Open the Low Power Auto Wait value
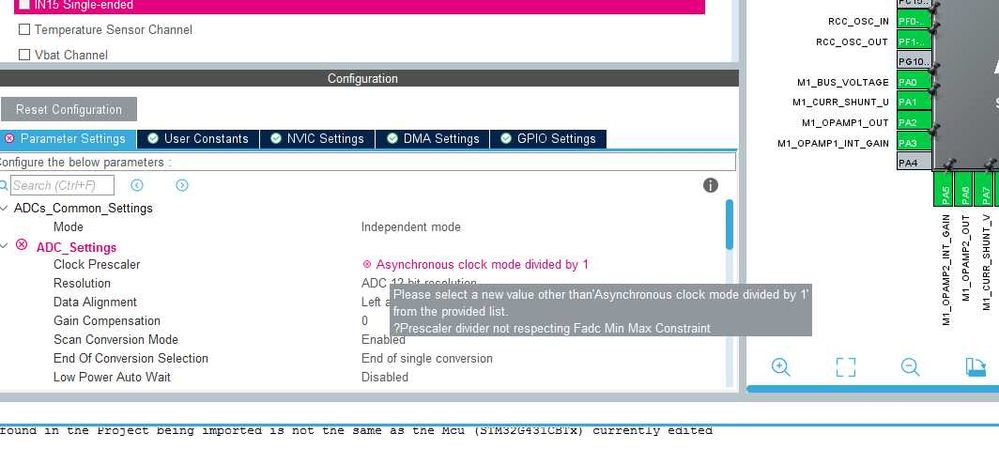Viewport: 999px width, 467px height. pos(385,377)
